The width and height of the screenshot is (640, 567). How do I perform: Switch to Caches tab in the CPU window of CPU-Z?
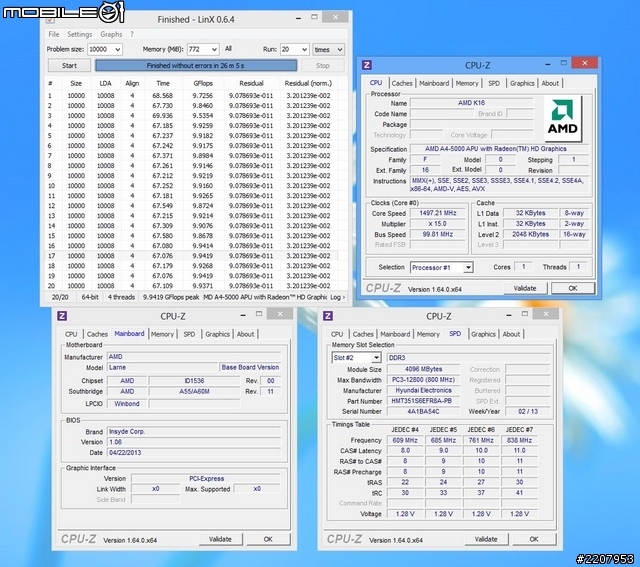tap(402, 83)
